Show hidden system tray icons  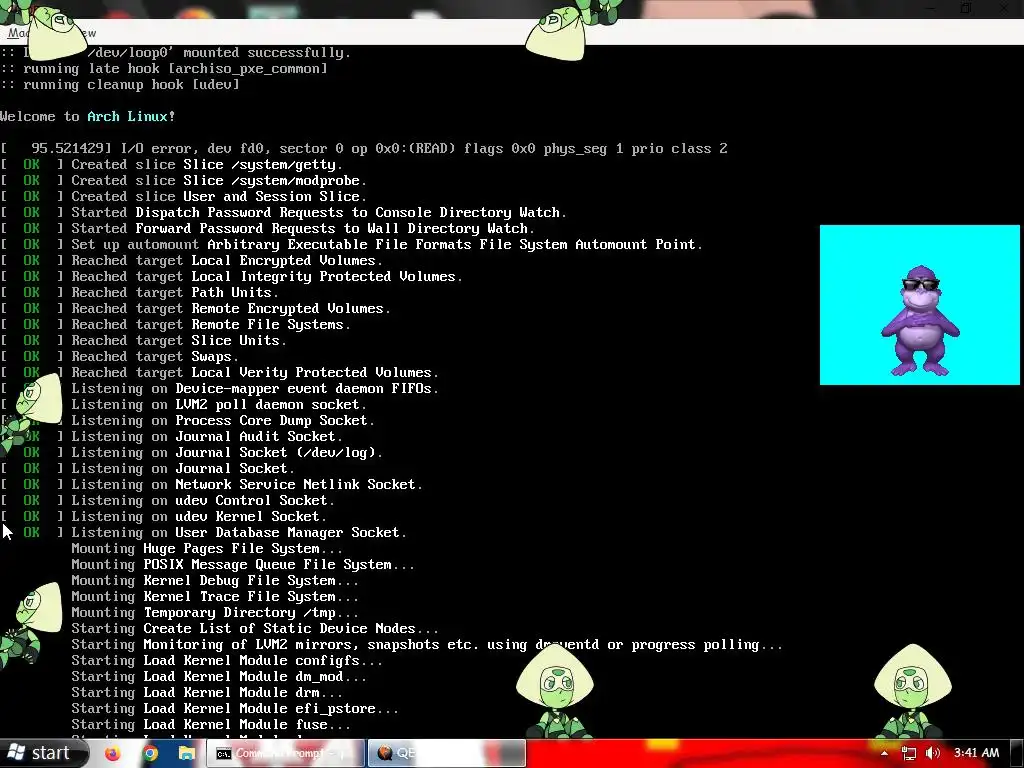click(884, 753)
